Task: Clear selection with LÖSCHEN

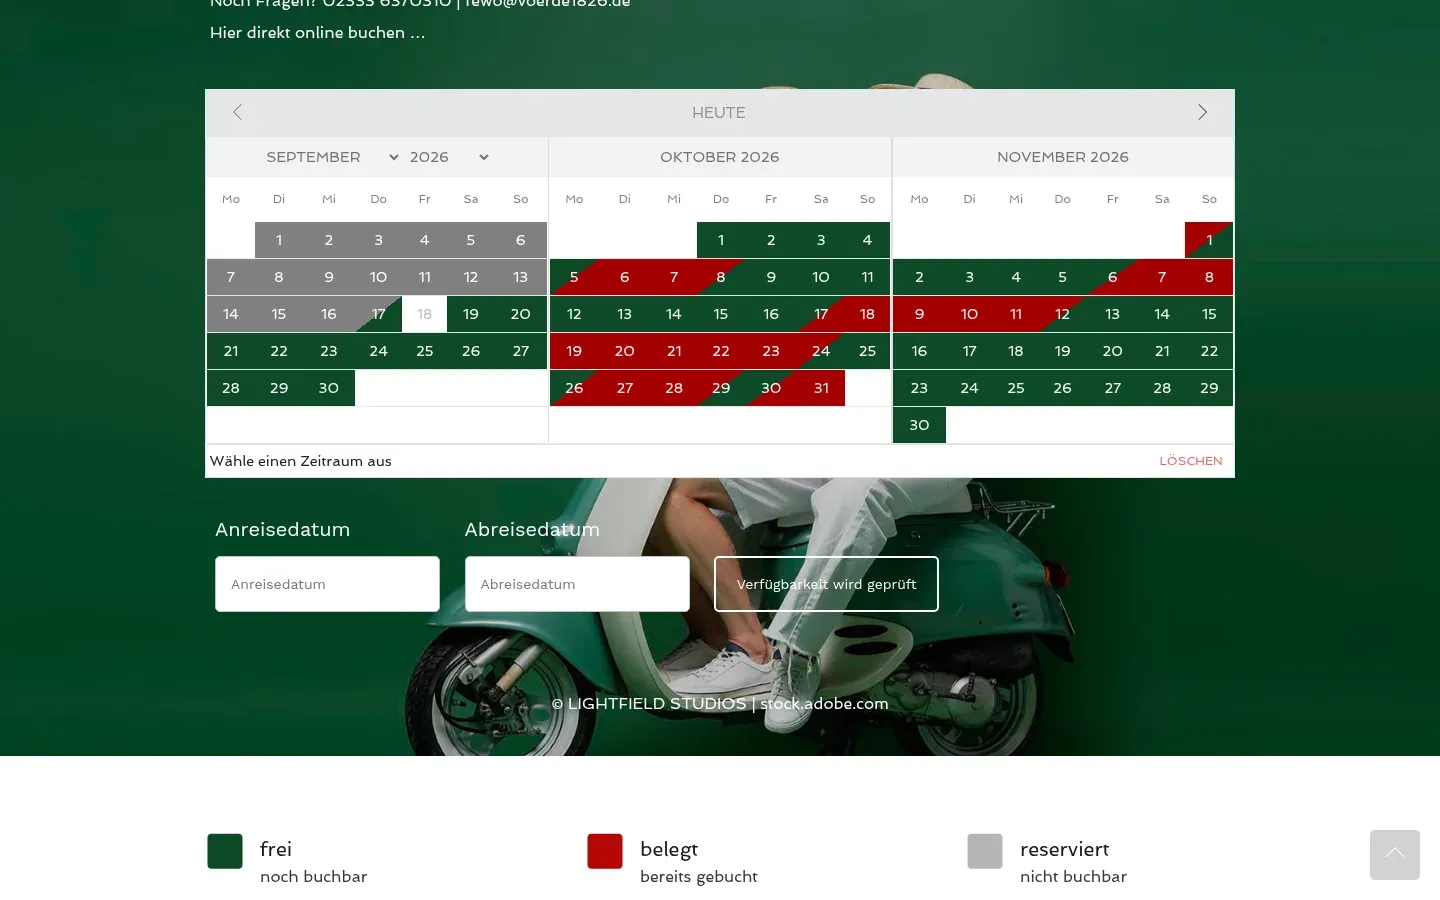Action: 1191,461
